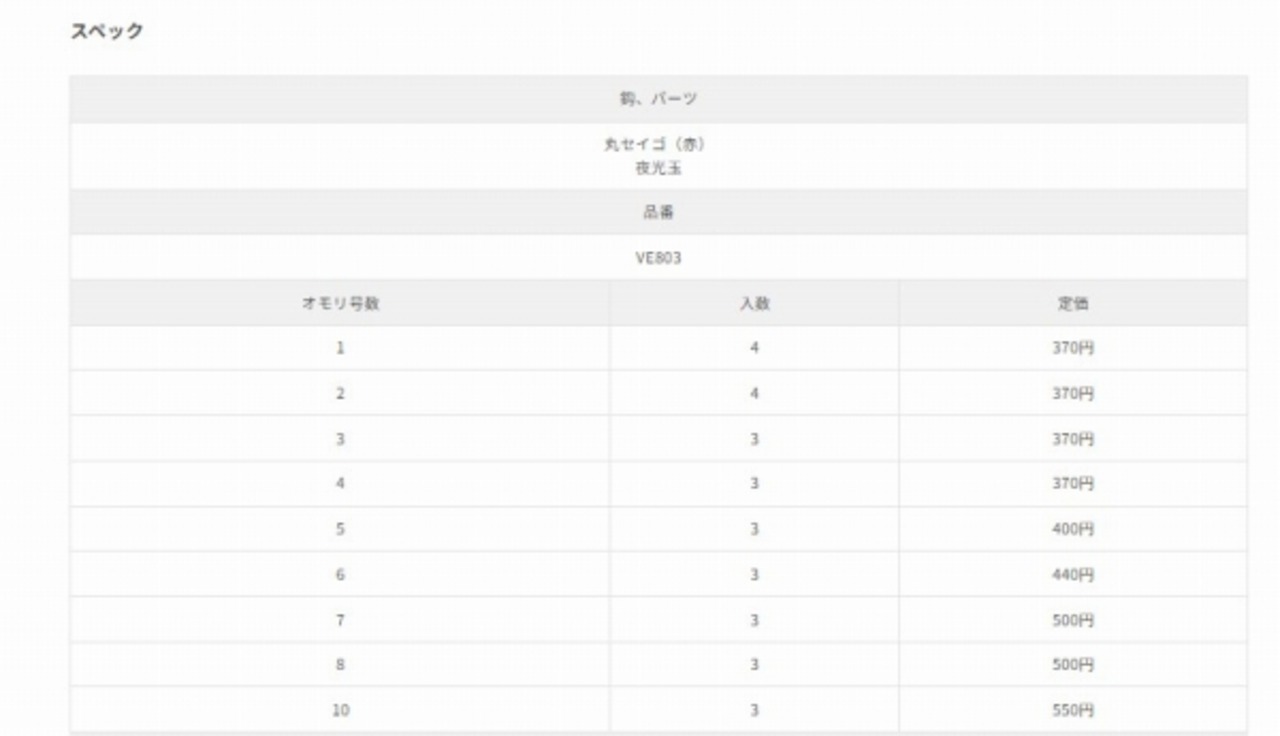Select the price cell for weight 3
1280x736 pixels.
point(1073,439)
